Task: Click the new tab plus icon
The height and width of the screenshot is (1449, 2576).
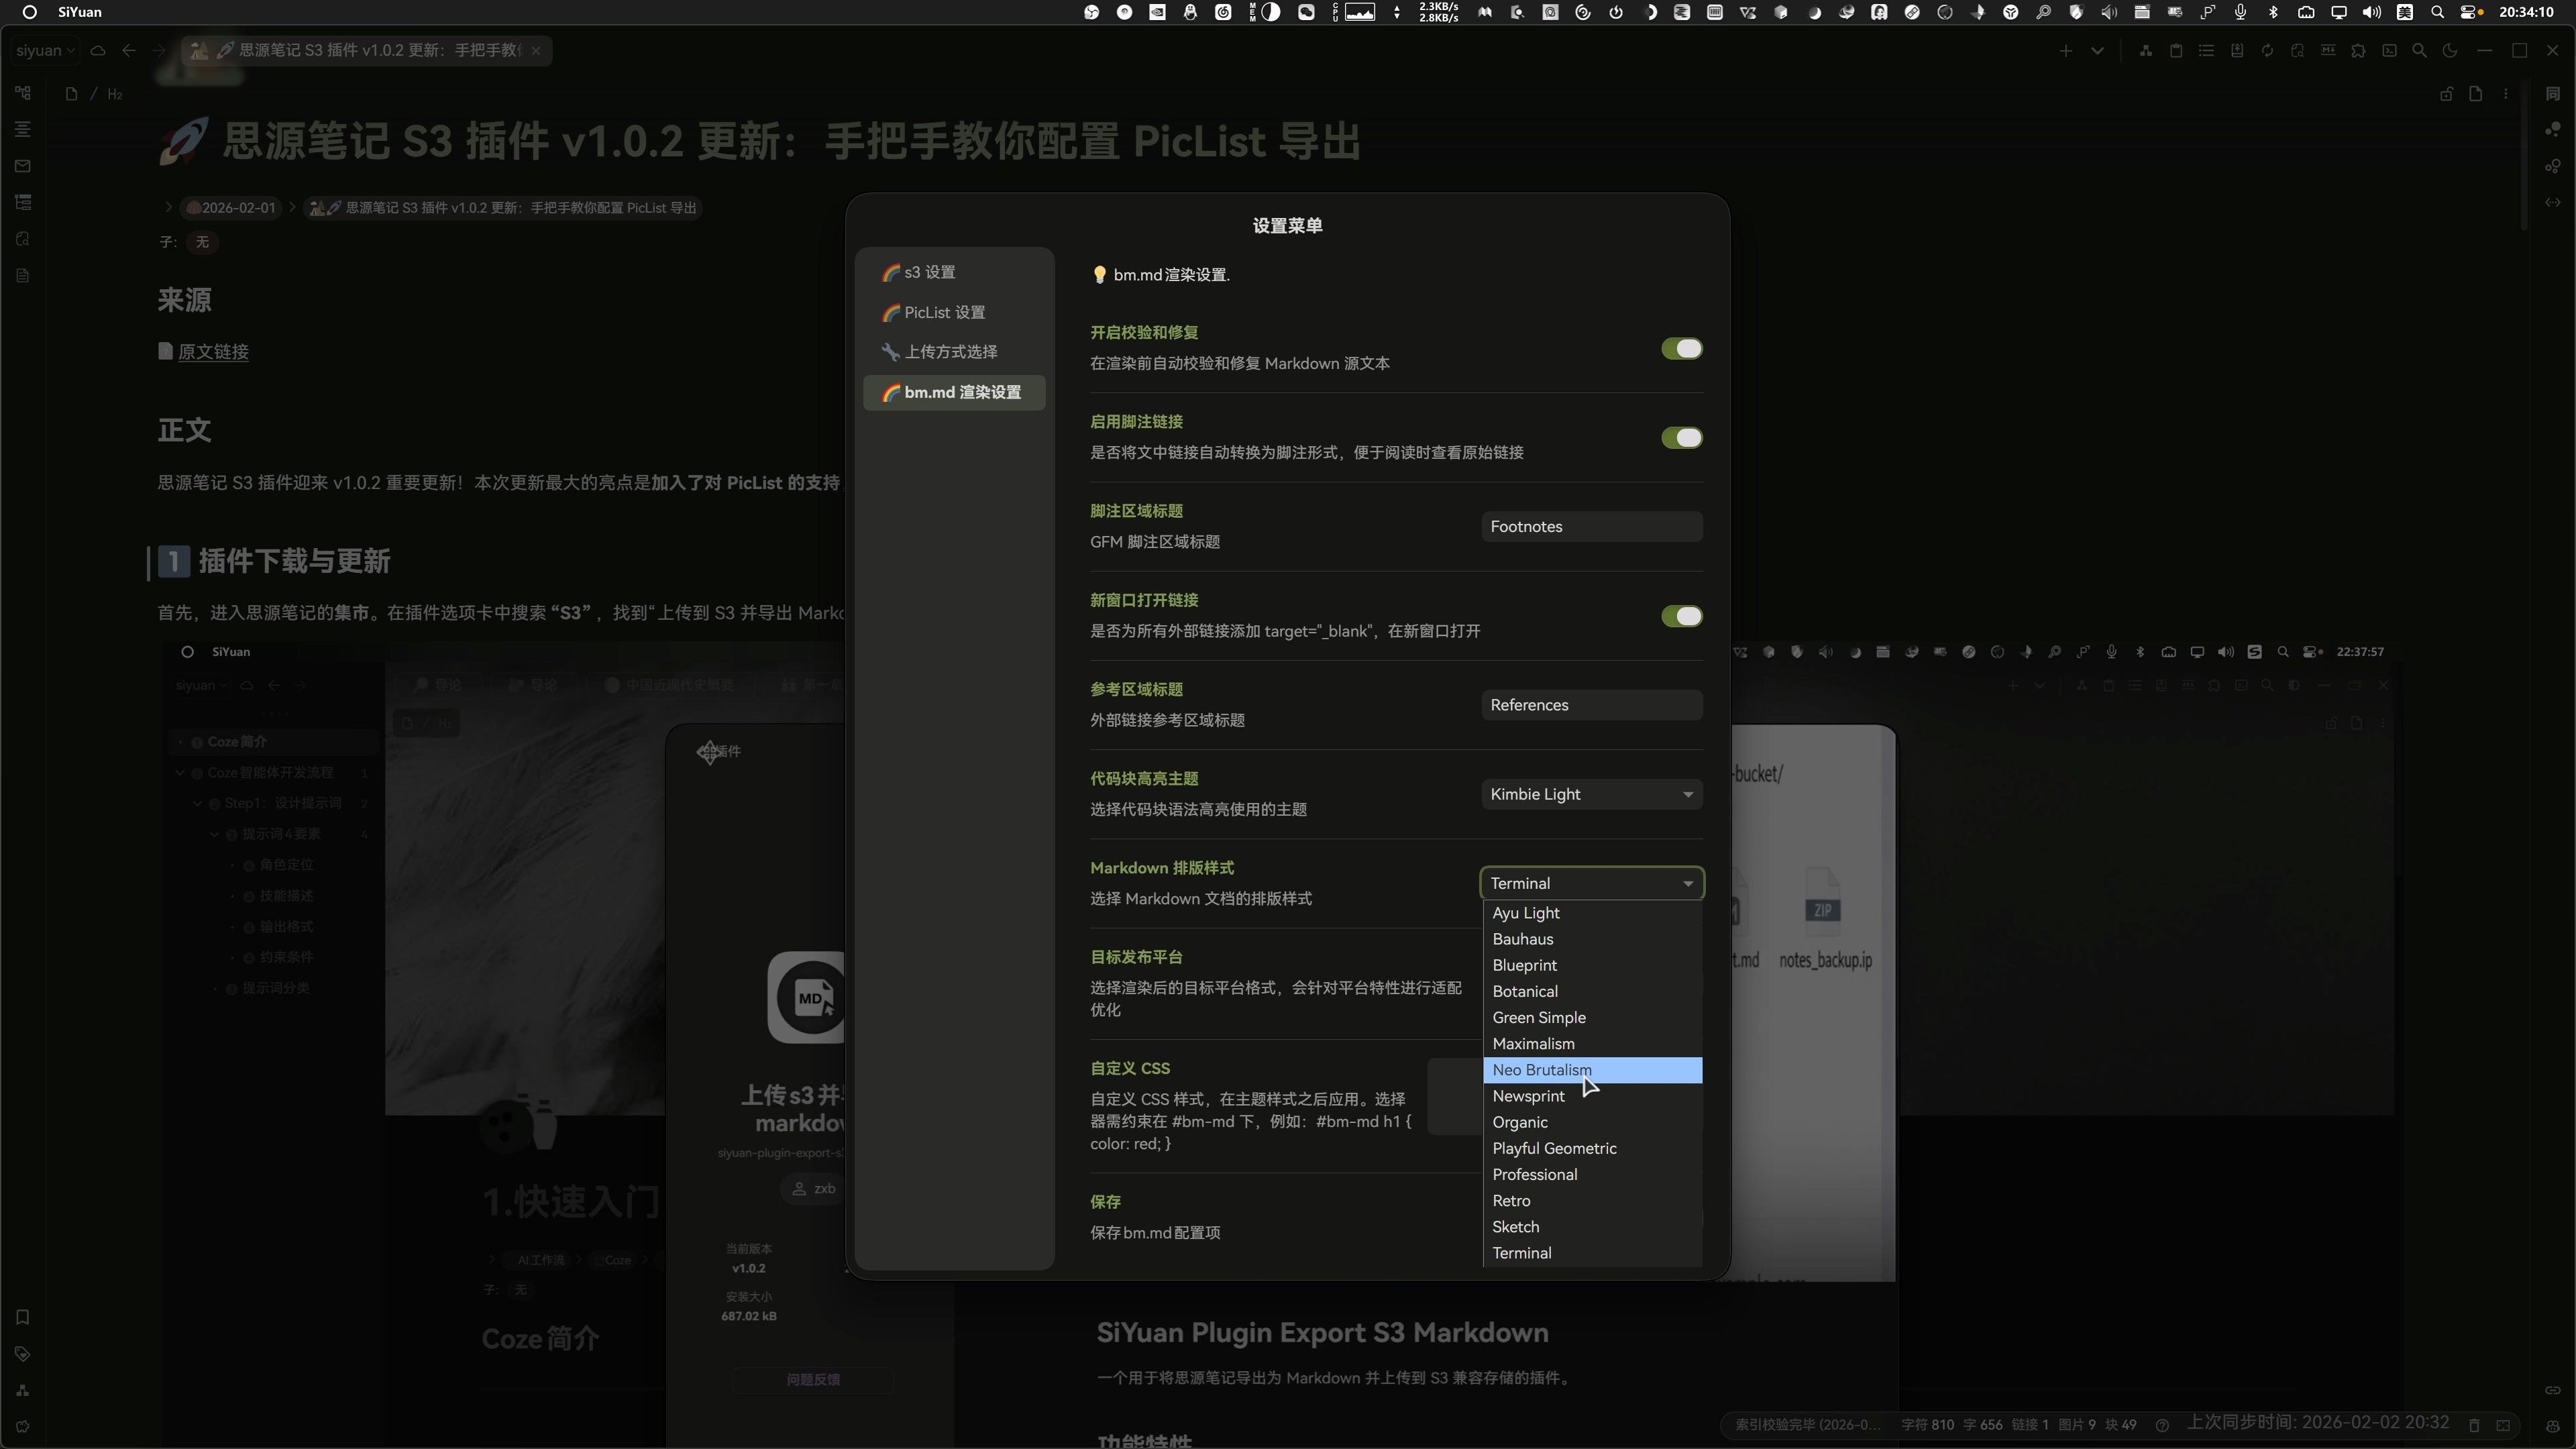Action: point(2066,50)
